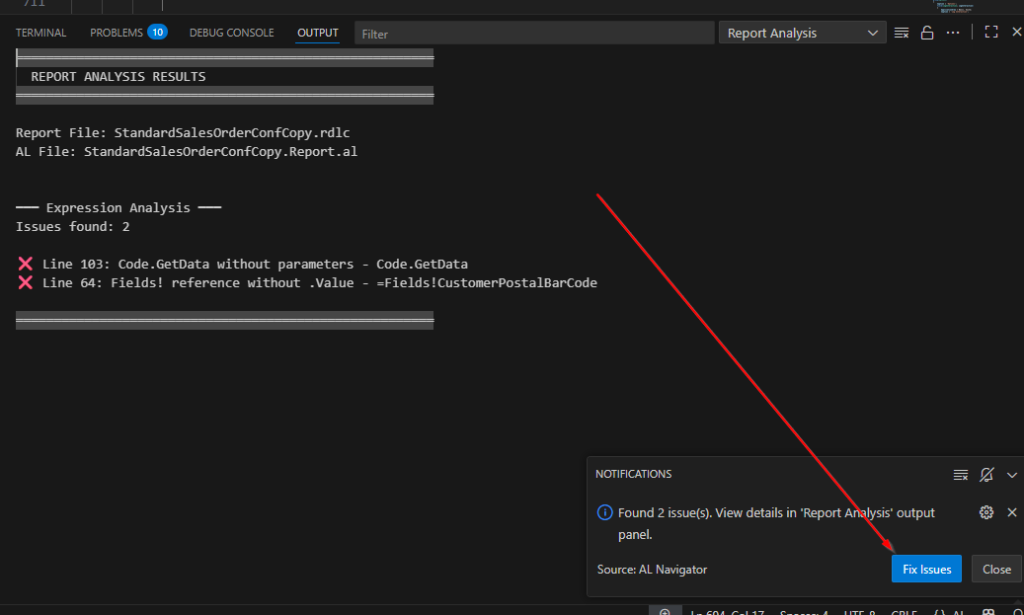
Task: Click the AL language mode in status bar
Action: 948,611
